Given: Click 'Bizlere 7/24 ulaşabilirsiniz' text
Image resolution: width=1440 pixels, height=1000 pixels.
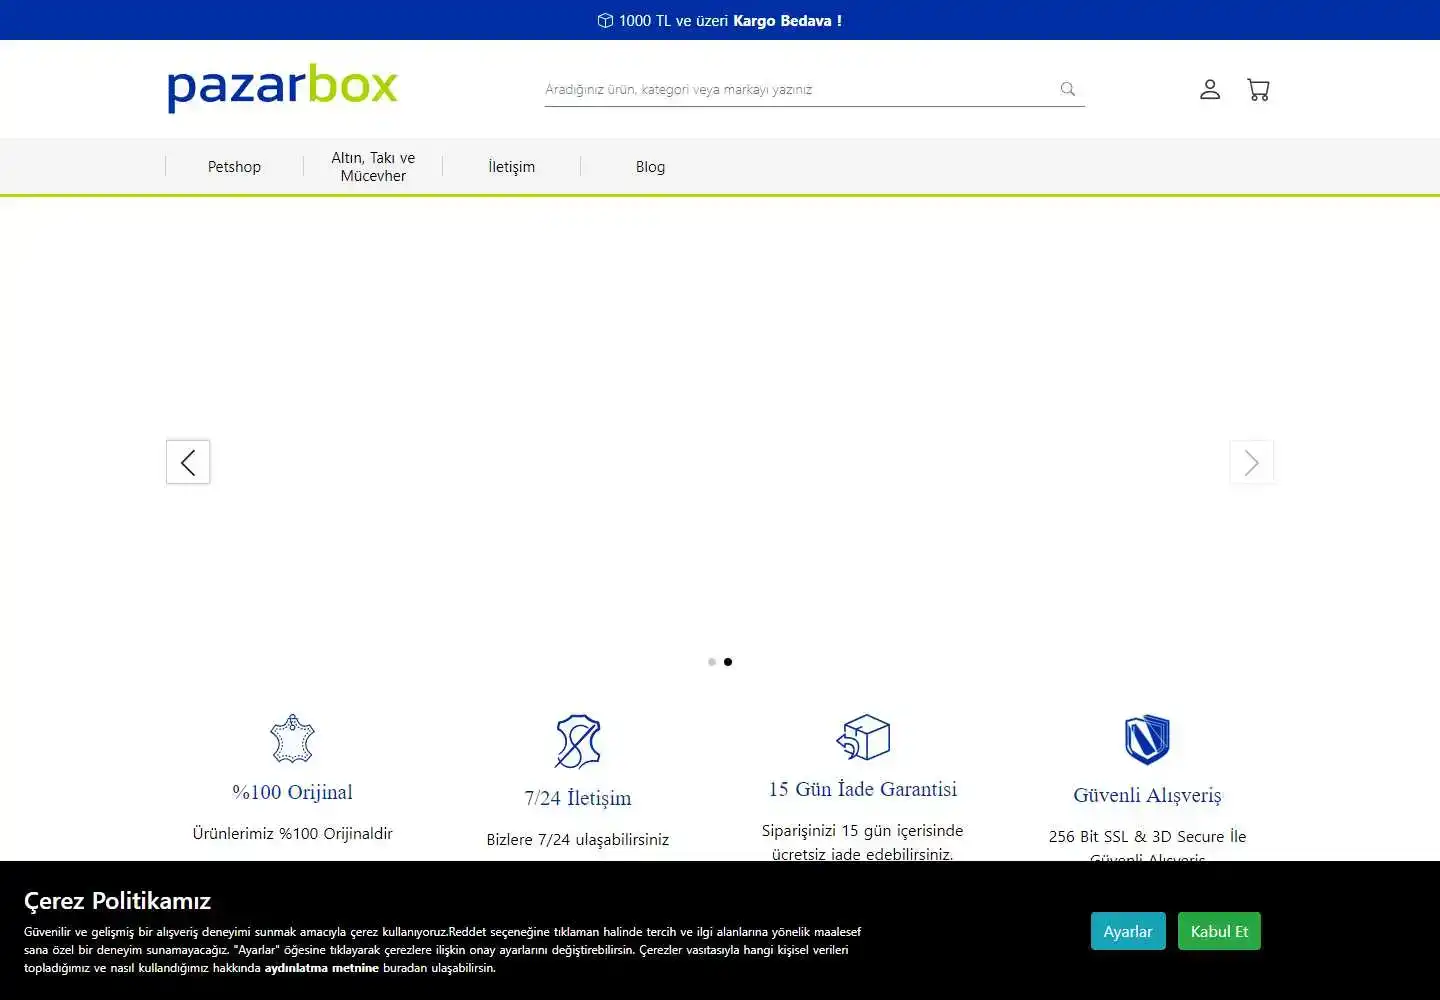Looking at the screenshot, I should click(x=578, y=840).
